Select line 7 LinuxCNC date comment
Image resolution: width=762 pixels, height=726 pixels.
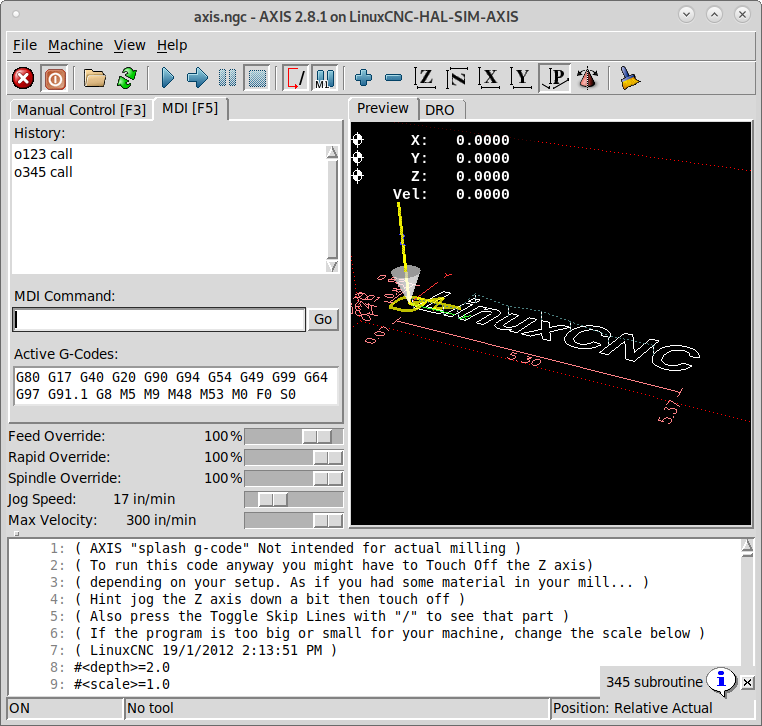205,650
